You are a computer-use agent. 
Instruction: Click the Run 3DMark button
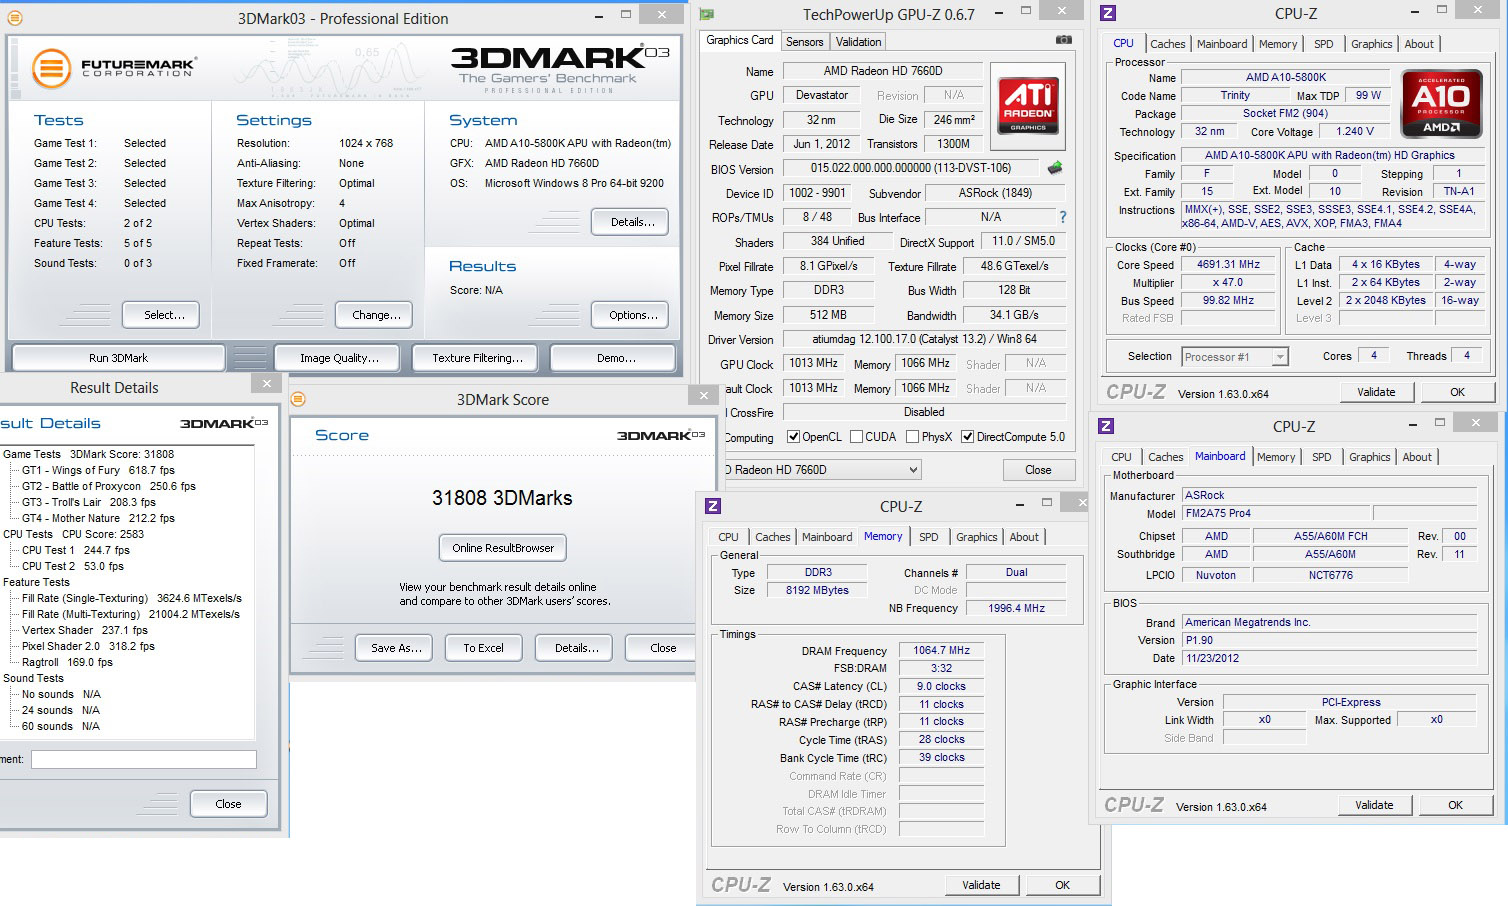click(118, 358)
